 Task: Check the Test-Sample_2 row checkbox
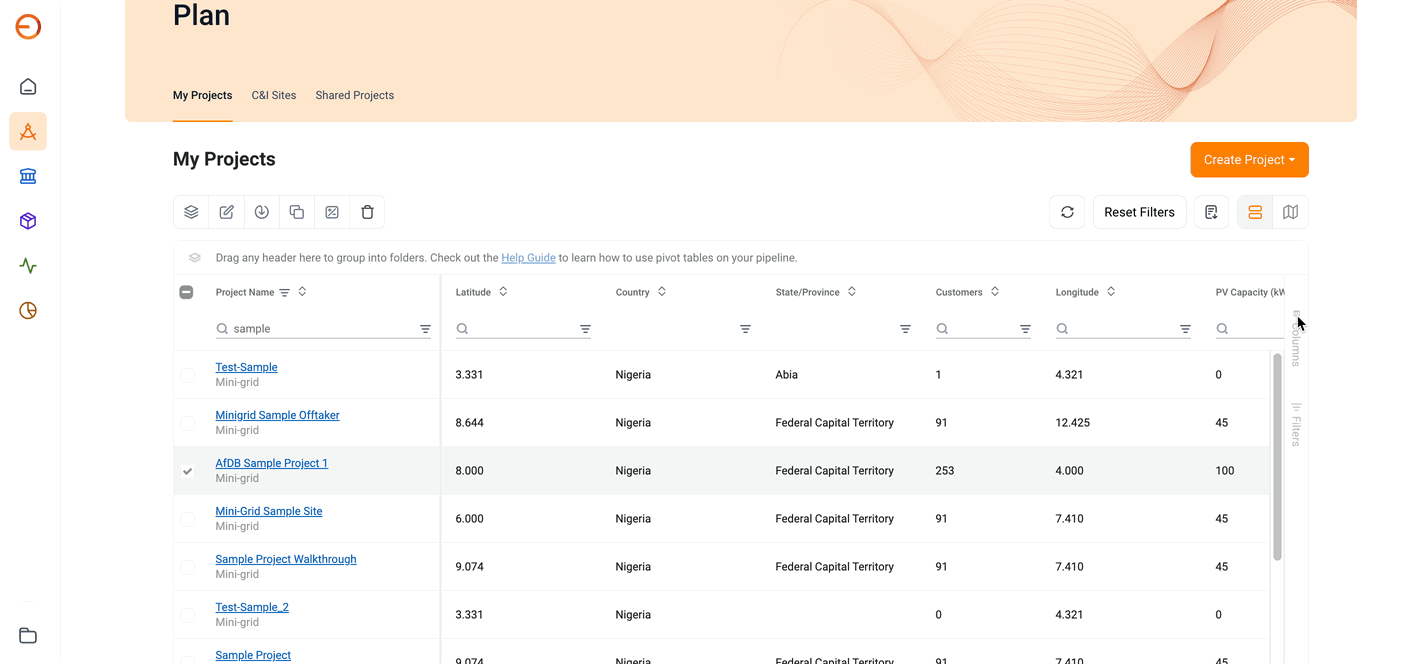pyautogui.click(x=187, y=615)
